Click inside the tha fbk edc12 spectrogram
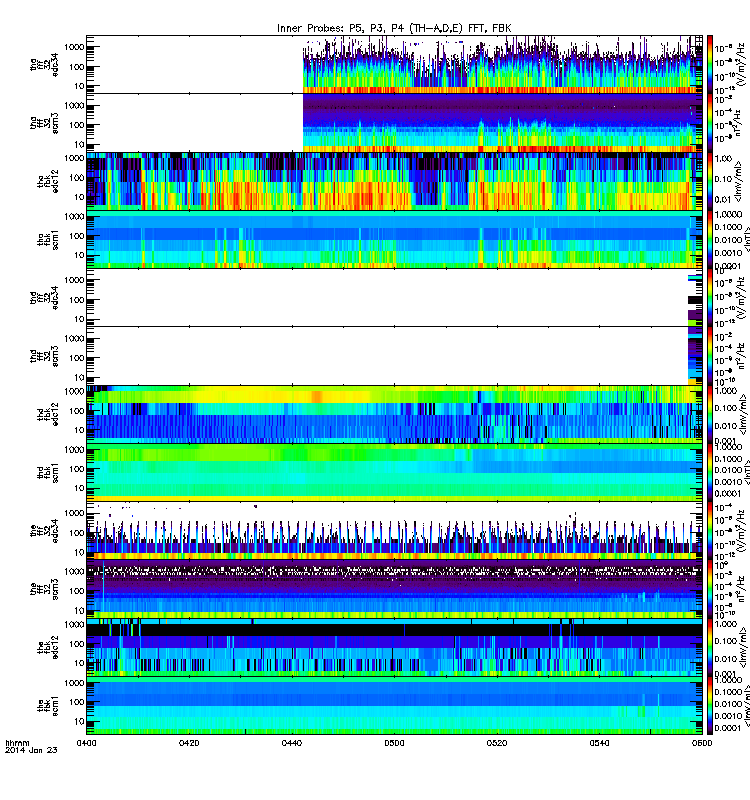The image size is (750, 800). [394, 181]
